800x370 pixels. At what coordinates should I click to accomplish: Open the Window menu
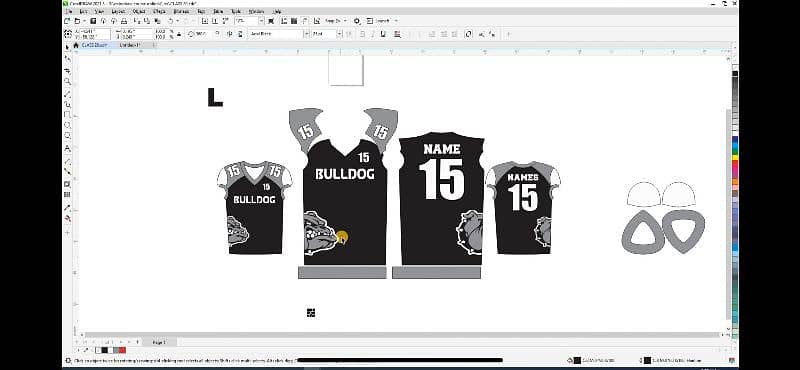click(256, 11)
